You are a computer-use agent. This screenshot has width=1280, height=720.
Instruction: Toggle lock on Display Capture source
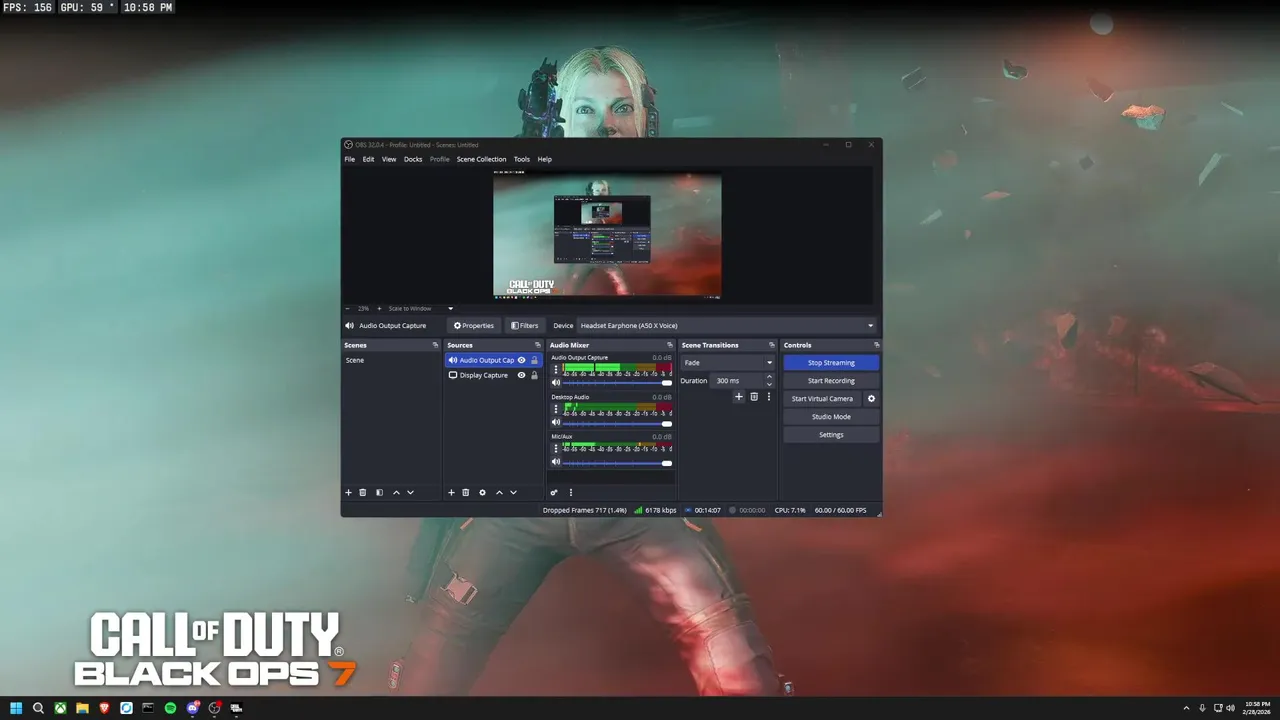(x=534, y=375)
